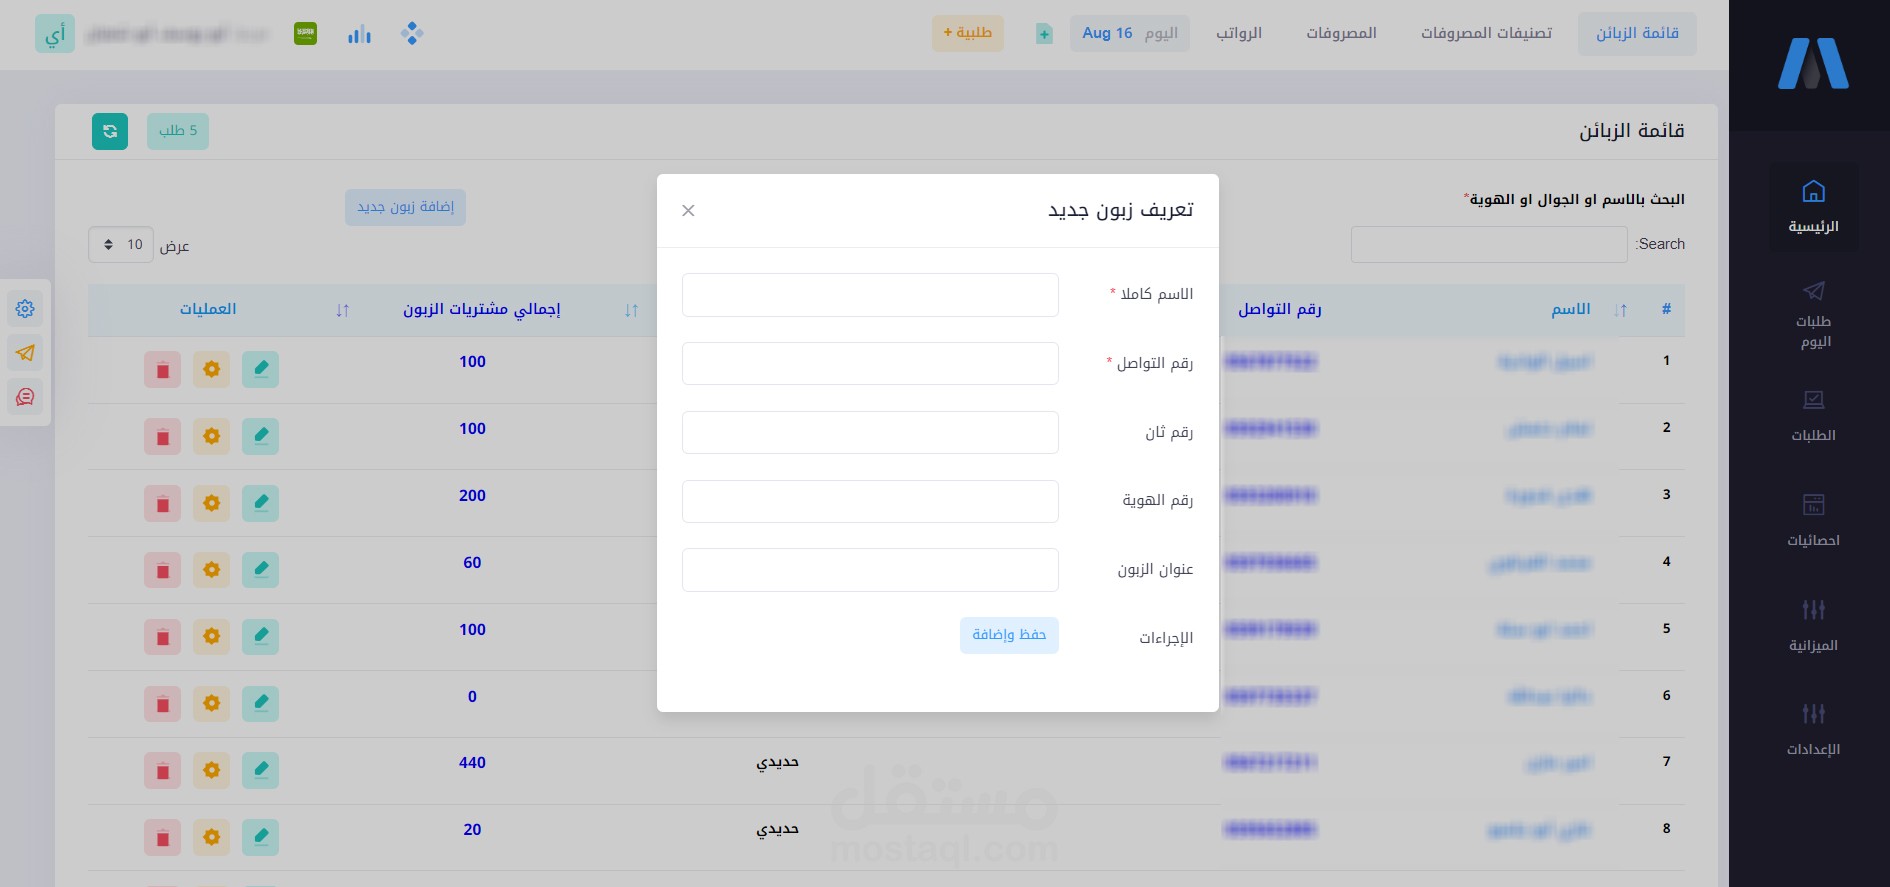
Task: Click the رقم التواصل column header
Action: (x=1280, y=309)
